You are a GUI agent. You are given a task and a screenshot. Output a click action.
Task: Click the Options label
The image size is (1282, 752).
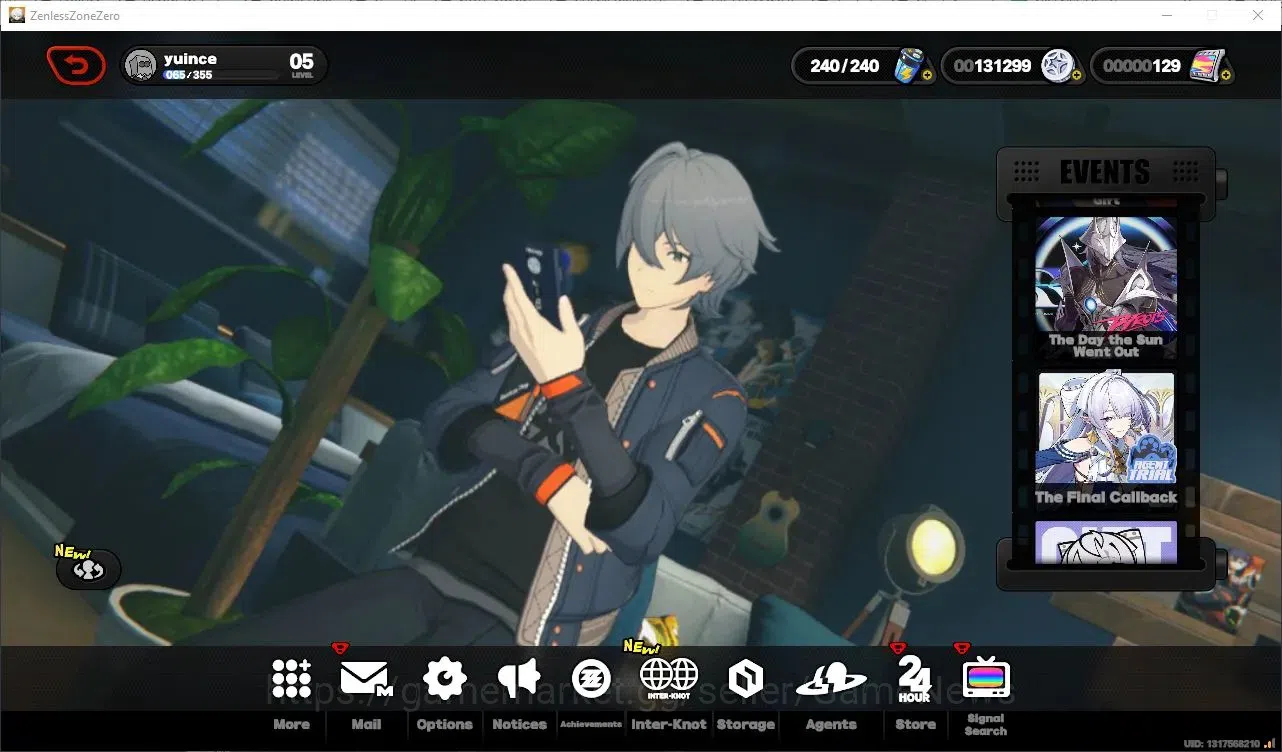coord(445,724)
